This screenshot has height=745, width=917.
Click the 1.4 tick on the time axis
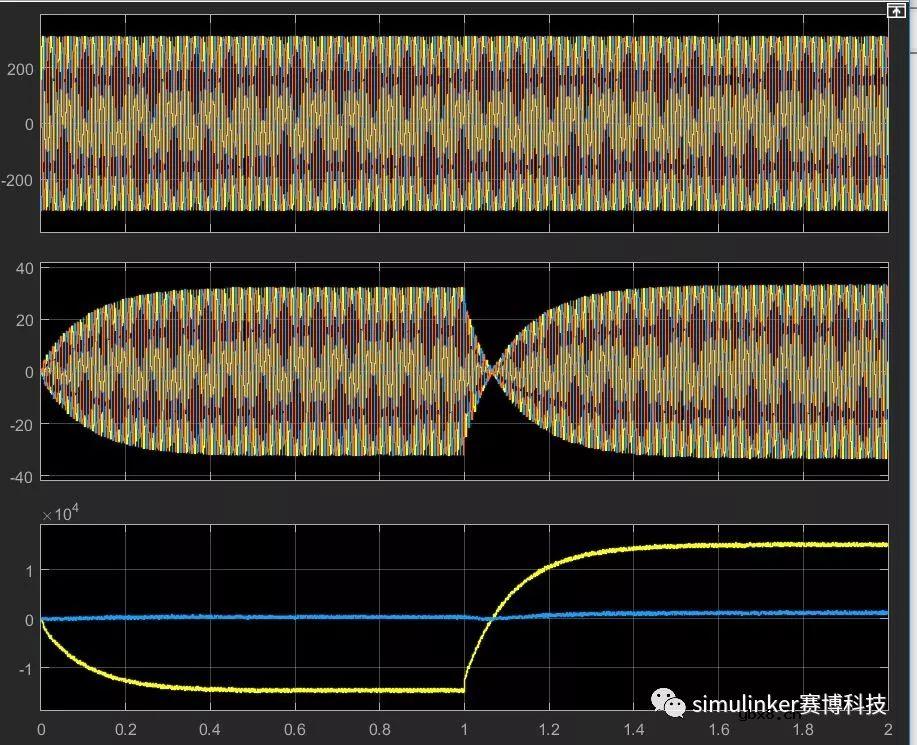pos(634,730)
